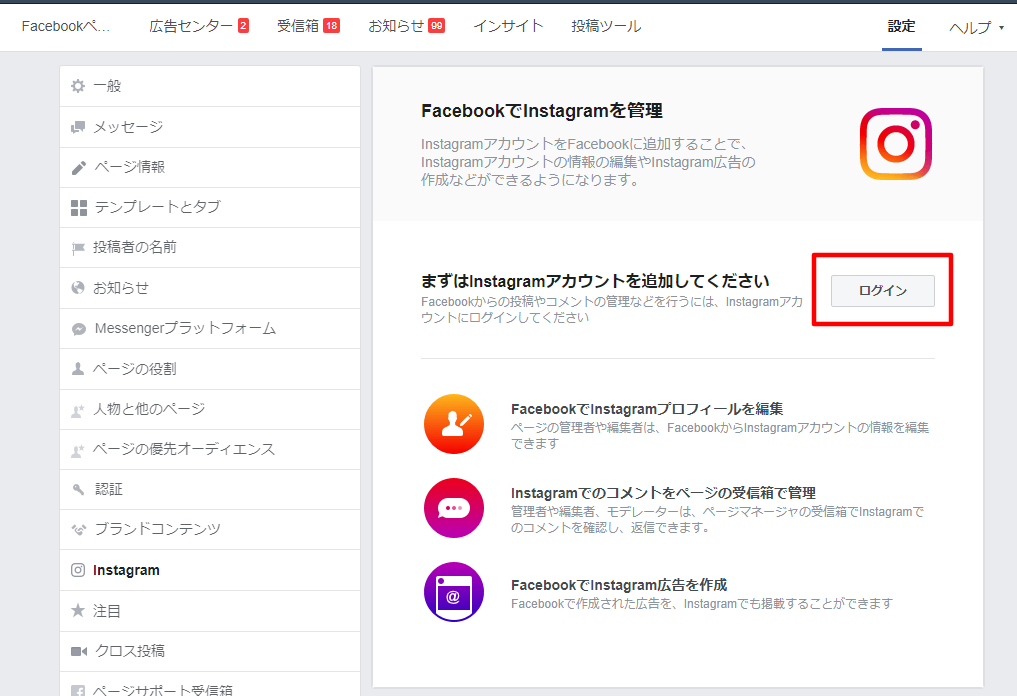Click the orange profile edit icon
The height and width of the screenshot is (696, 1017).
pos(454,424)
